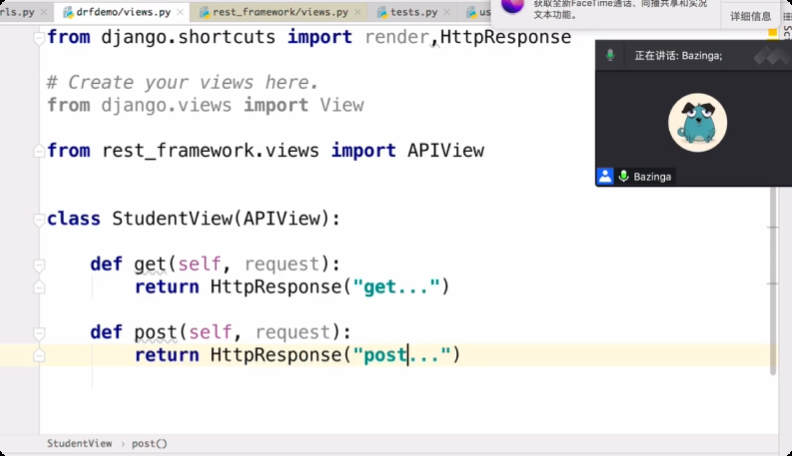
Task: Click the 正在讲话: Bazinga label
Action: pos(678,56)
